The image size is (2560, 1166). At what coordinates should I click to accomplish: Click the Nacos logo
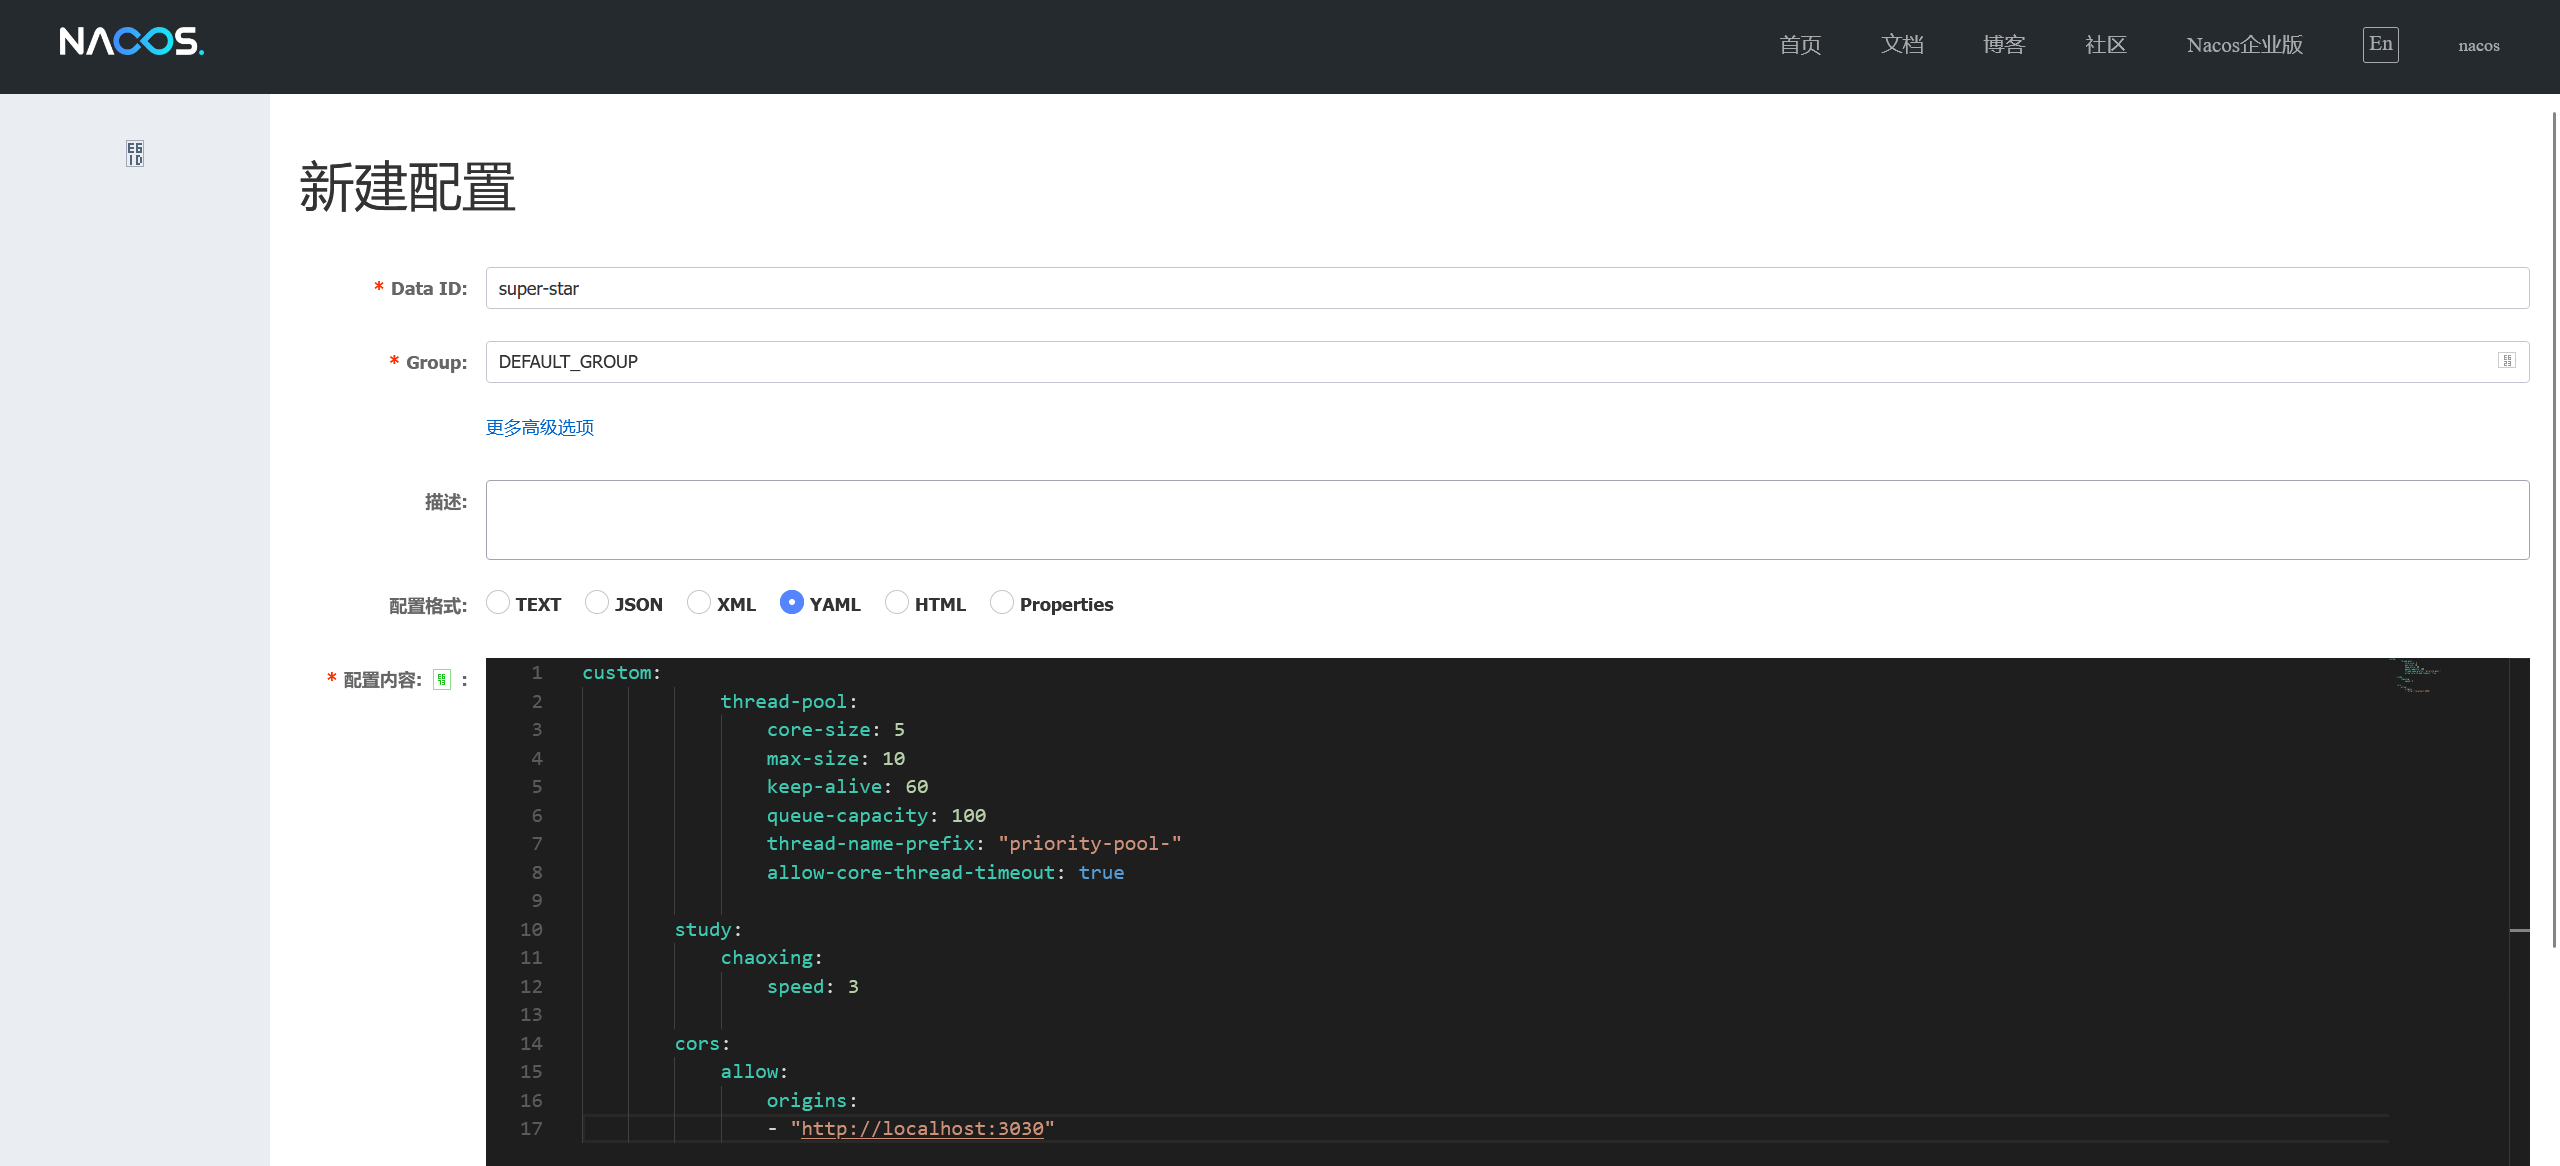point(131,42)
